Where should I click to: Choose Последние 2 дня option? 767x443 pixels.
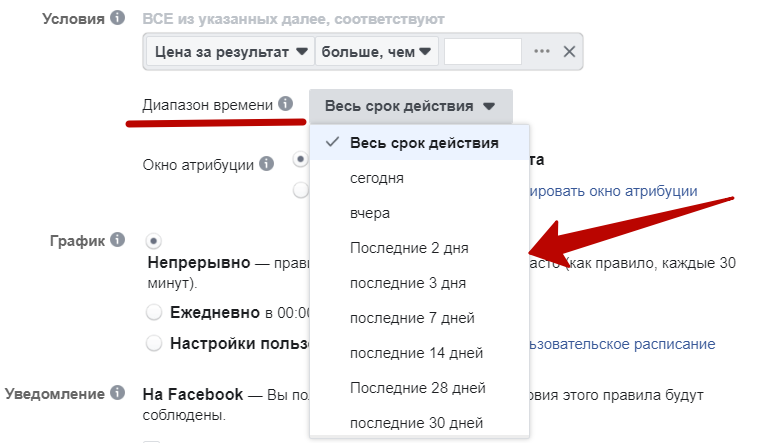[419, 248]
